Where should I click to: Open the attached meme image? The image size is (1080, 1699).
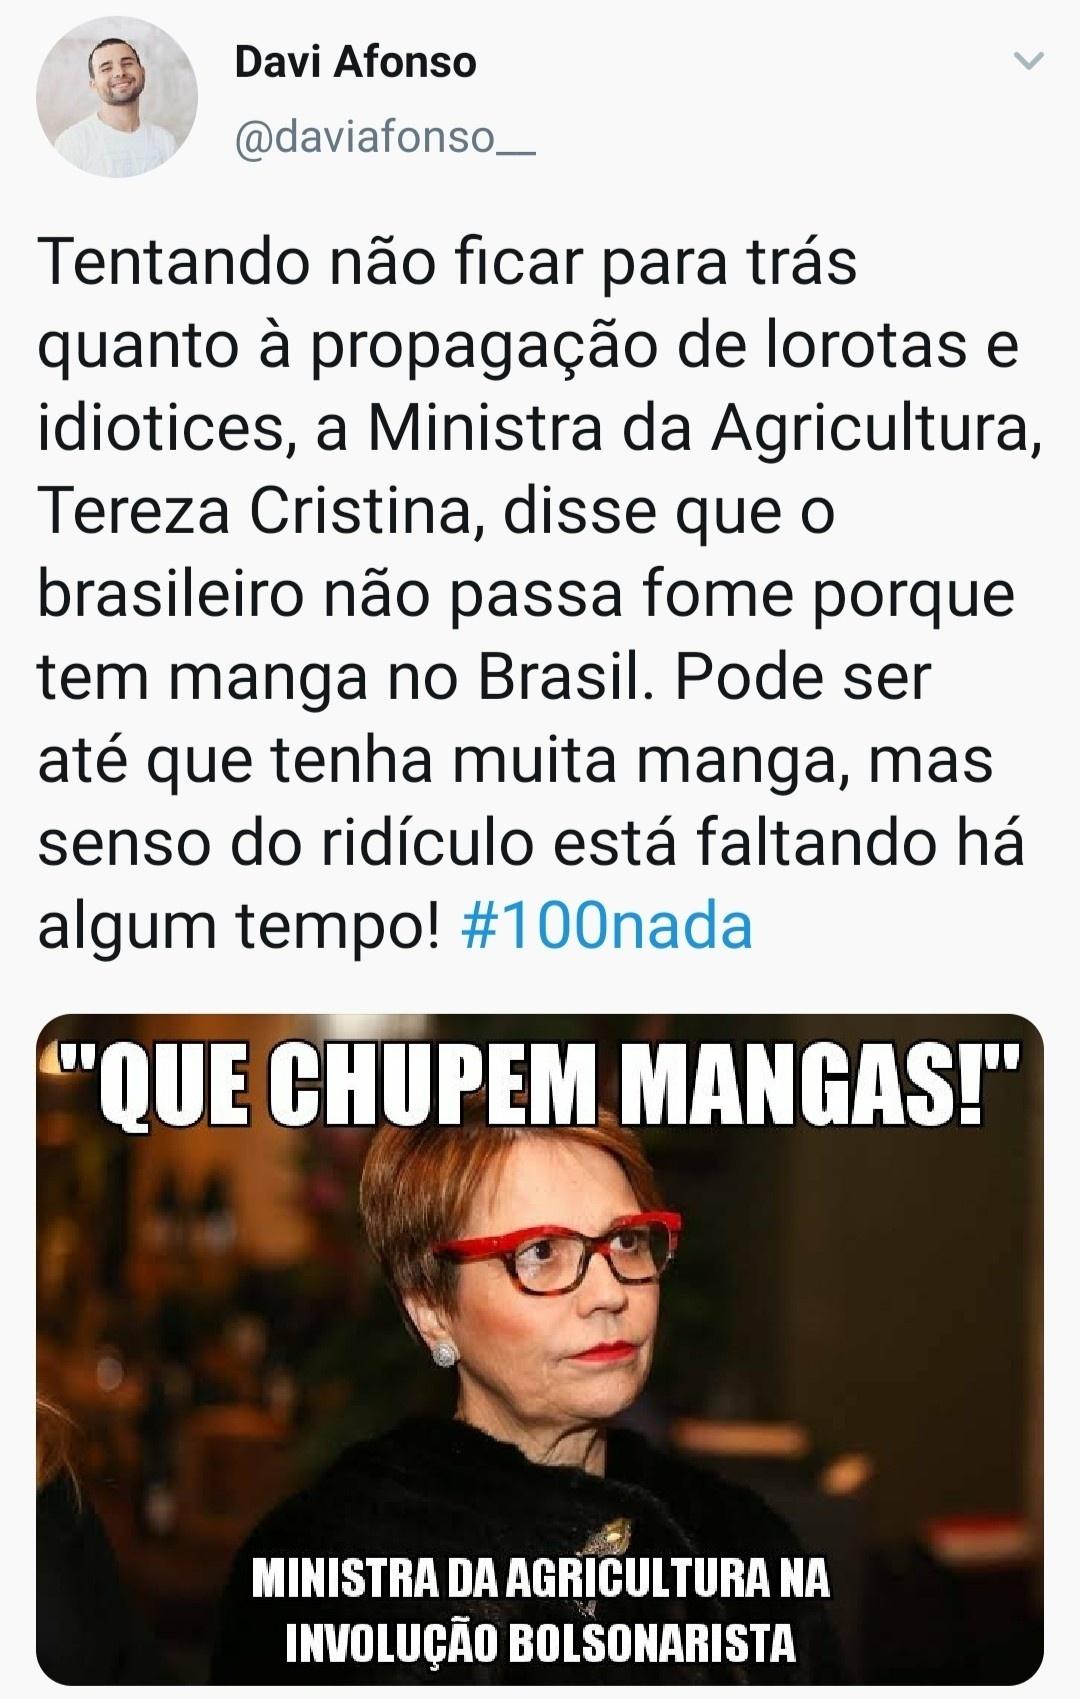(x=540, y=1350)
